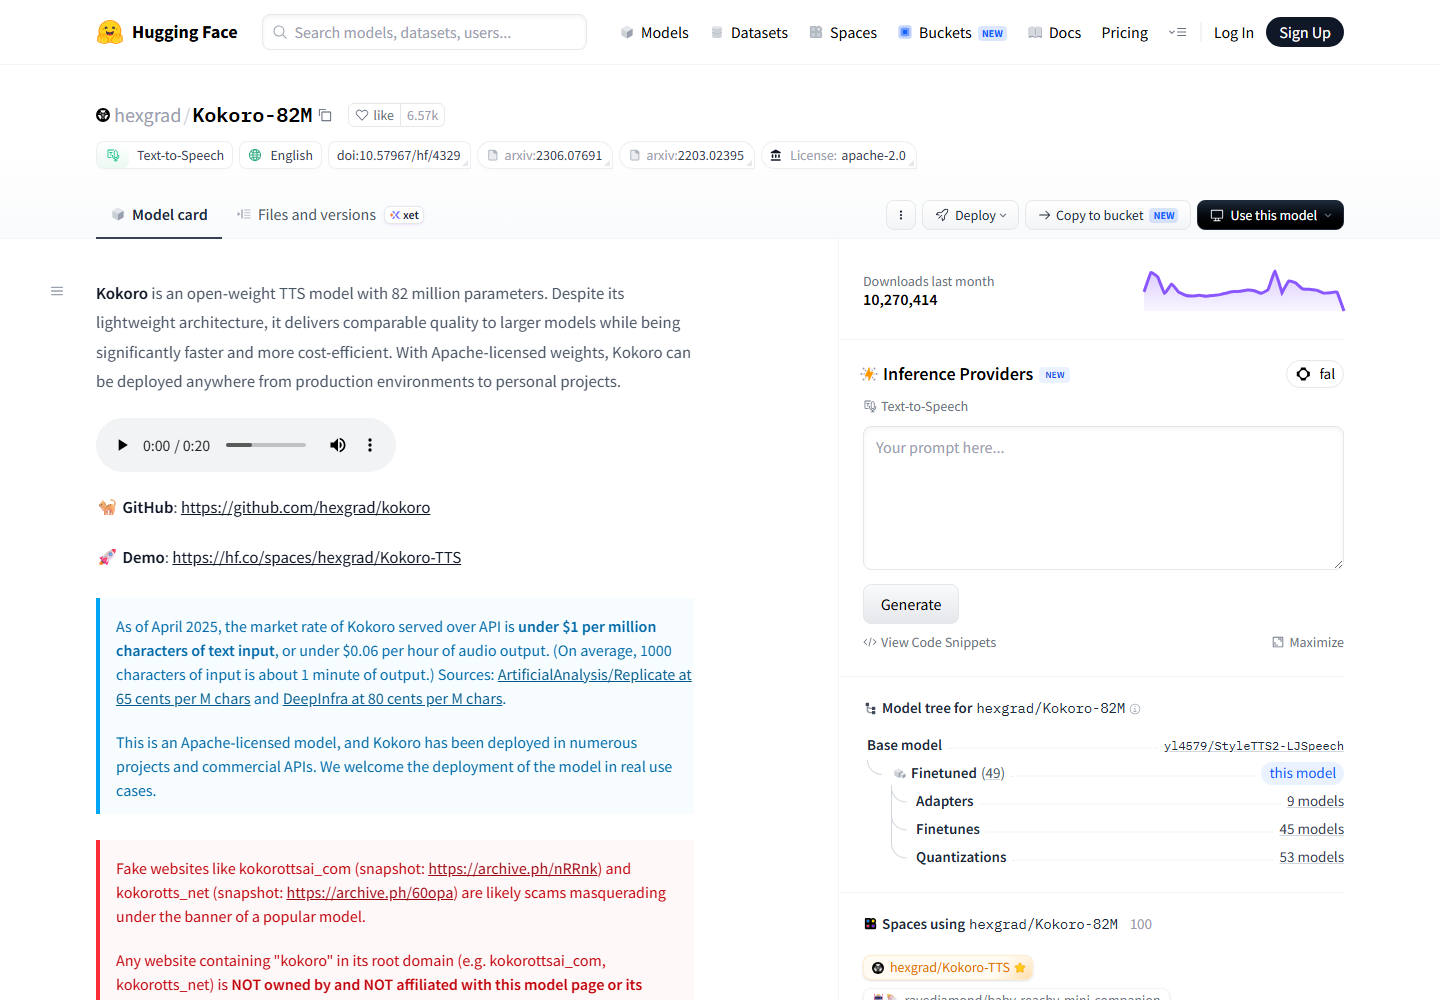The width and height of the screenshot is (1440, 1000).
Task: Expand the Deploy dropdown
Action: pyautogui.click(x=971, y=215)
